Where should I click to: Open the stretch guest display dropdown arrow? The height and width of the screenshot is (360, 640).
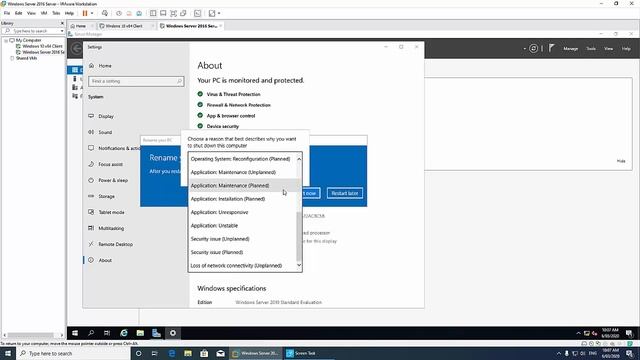pos(219,13)
